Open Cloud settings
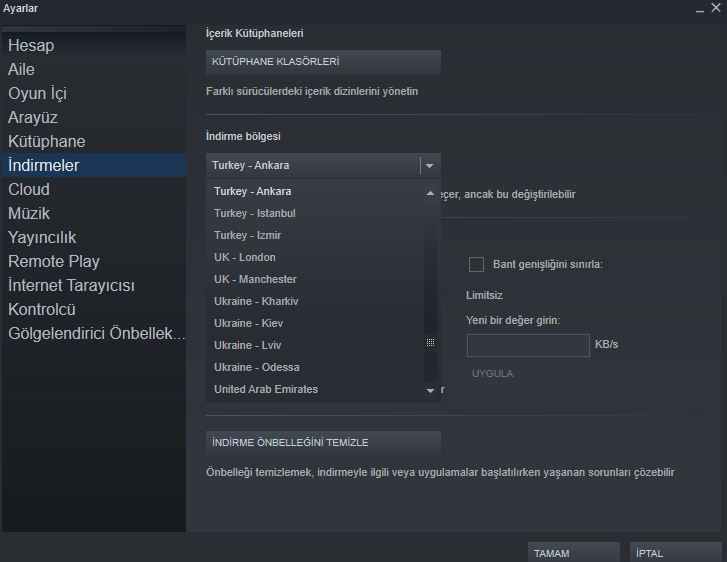This screenshot has height=562, width=727. coord(94,190)
